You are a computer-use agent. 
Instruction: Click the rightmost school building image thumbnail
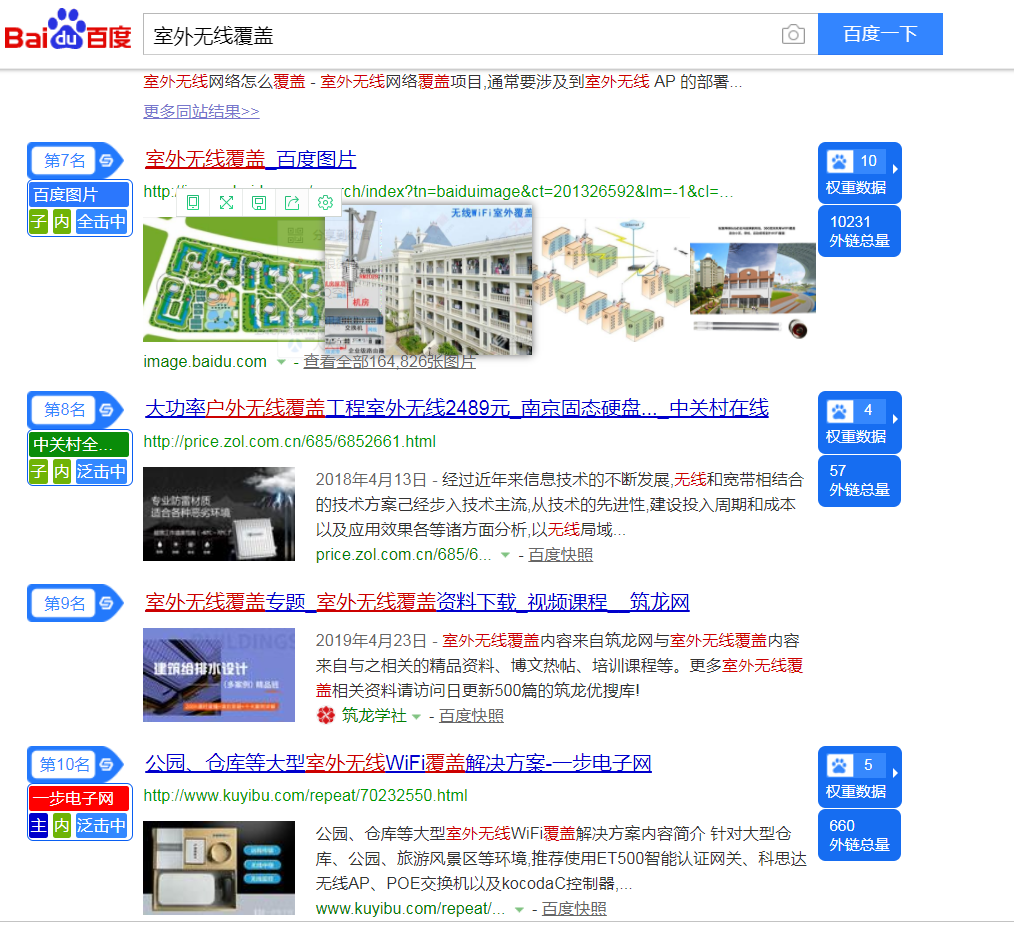click(753, 279)
